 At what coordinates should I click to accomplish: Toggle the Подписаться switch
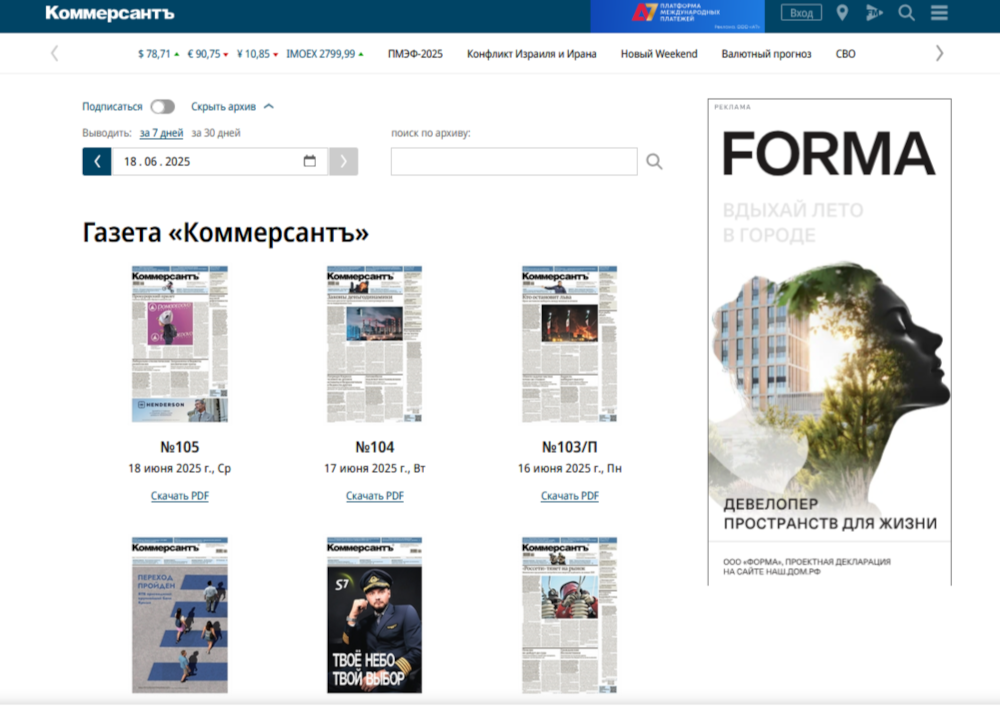163,107
